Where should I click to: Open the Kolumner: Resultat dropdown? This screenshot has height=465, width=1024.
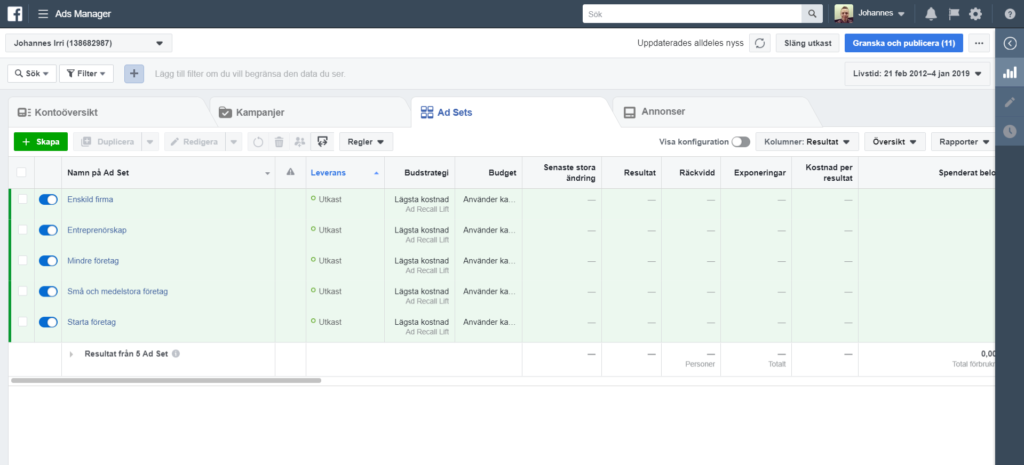click(807, 142)
